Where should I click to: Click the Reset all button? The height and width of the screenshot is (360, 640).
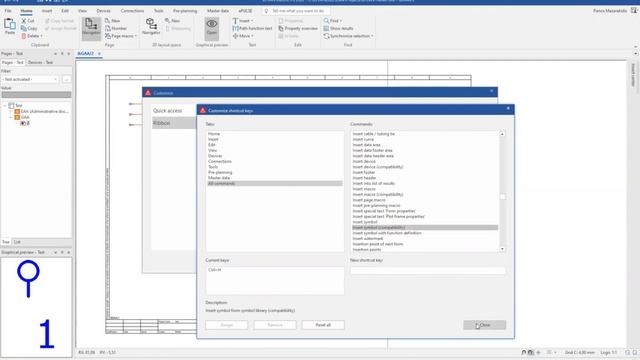coord(323,325)
